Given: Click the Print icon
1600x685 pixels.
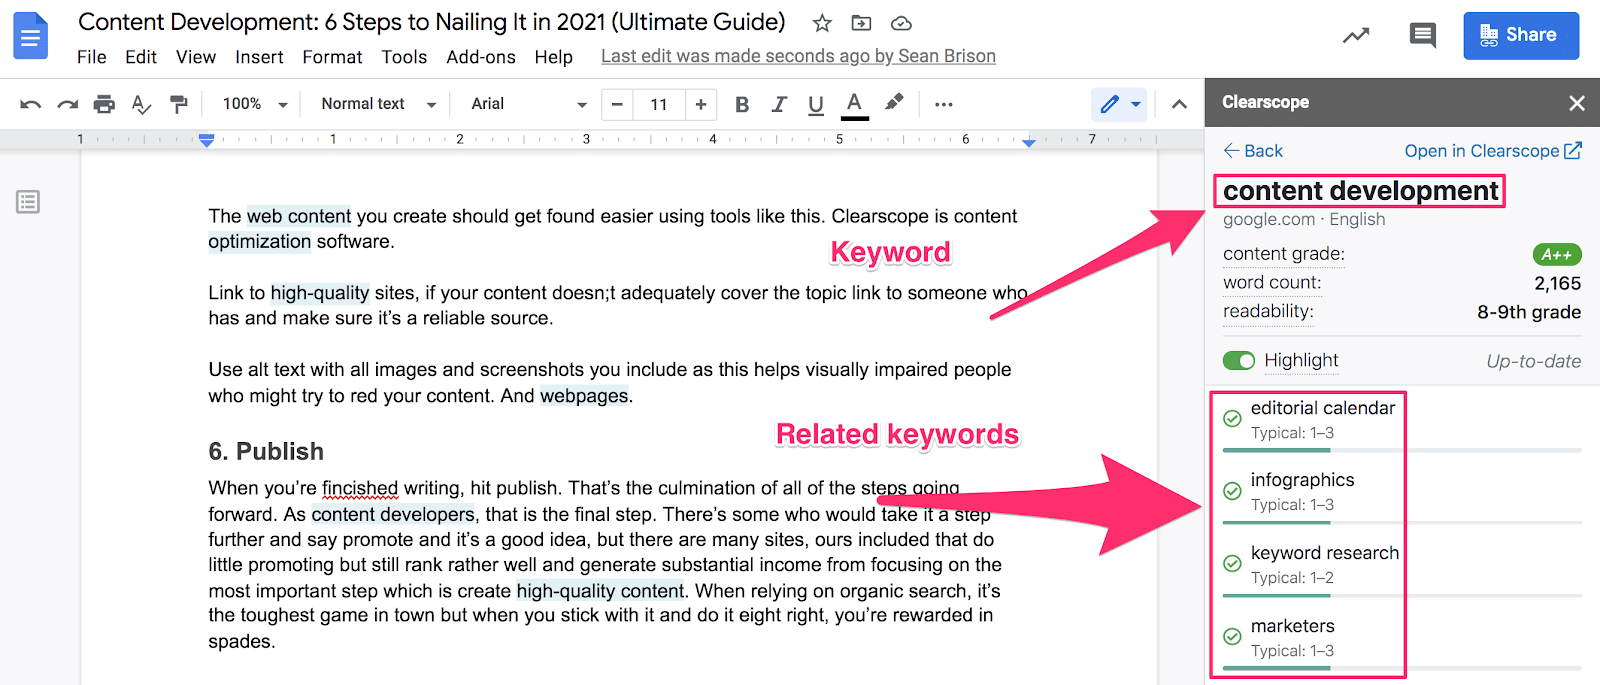Looking at the screenshot, I should [x=104, y=104].
